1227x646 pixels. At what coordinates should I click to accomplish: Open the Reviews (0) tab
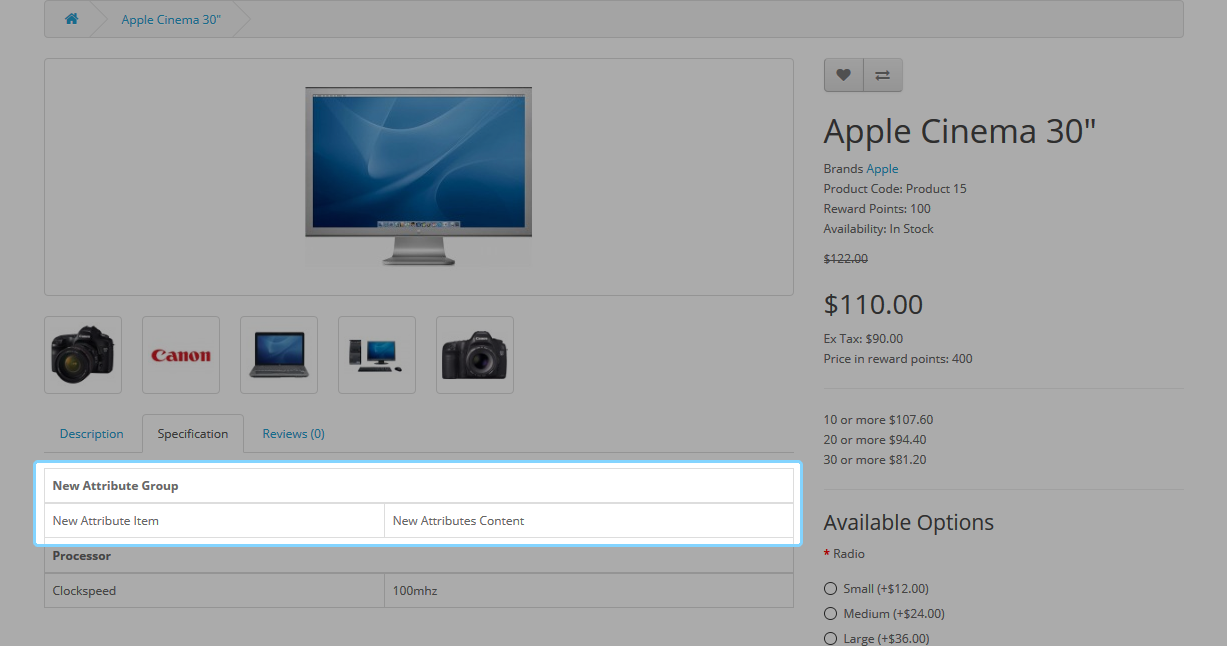tap(294, 434)
